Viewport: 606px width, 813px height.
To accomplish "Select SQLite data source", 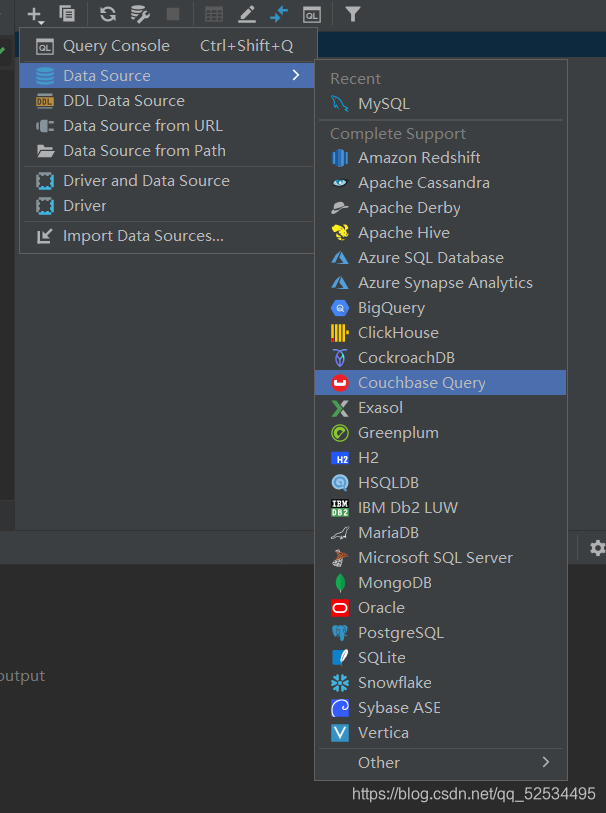I will pyautogui.click(x=441, y=658).
